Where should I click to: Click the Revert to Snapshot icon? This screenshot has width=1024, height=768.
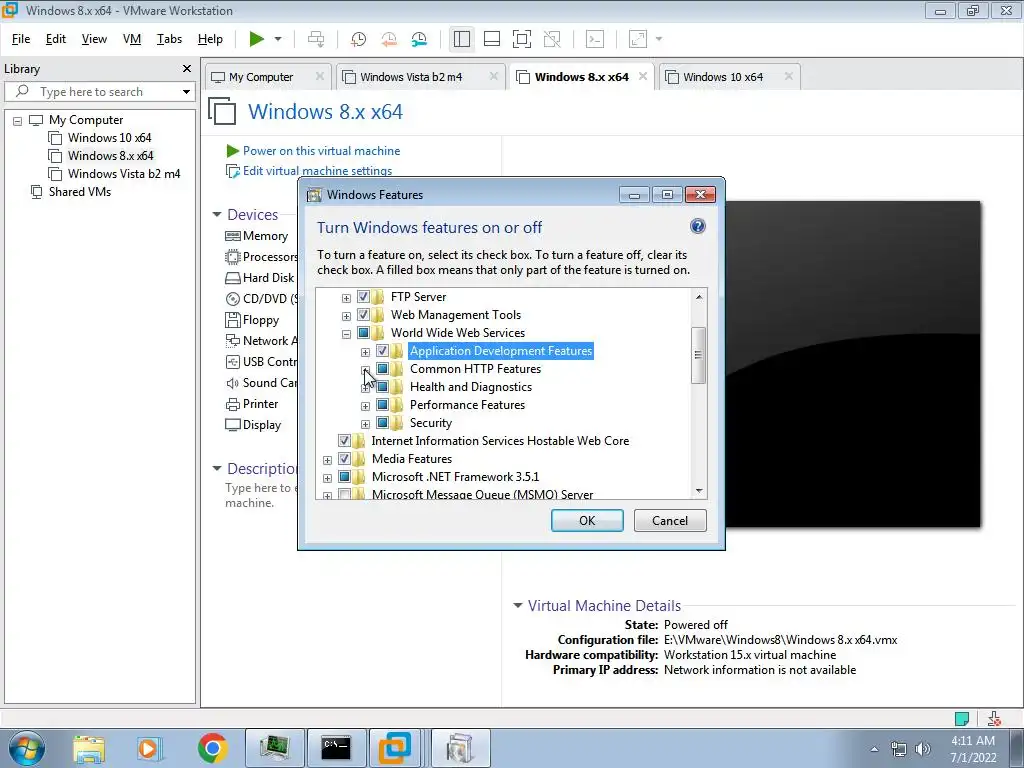(x=389, y=39)
